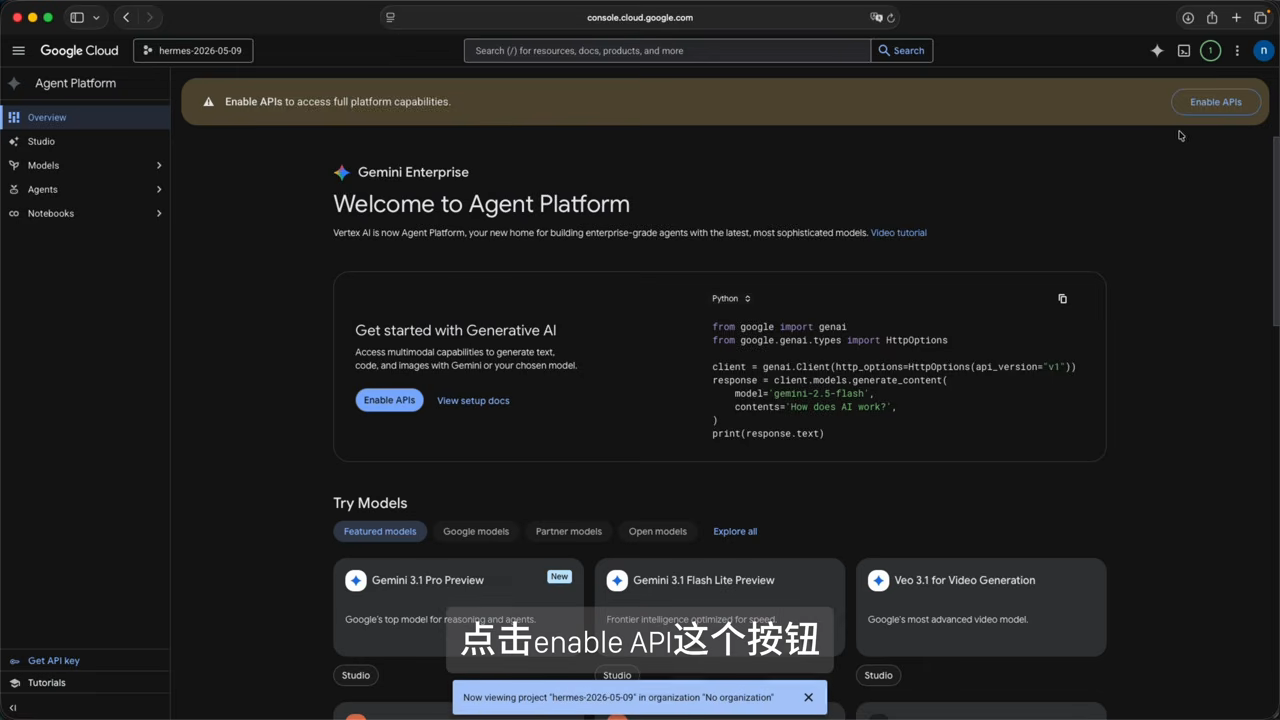Click the browser address bar URL
Screen dimensions: 1280x720
pos(640,17)
